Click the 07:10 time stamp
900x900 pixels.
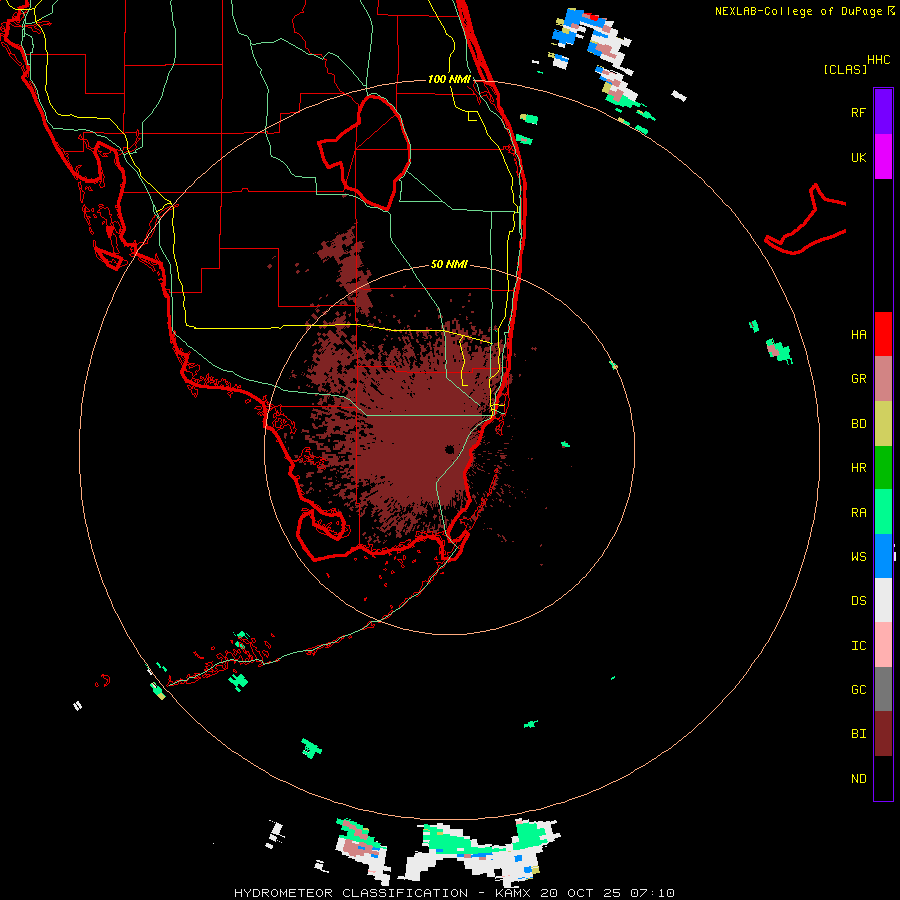coord(652,893)
